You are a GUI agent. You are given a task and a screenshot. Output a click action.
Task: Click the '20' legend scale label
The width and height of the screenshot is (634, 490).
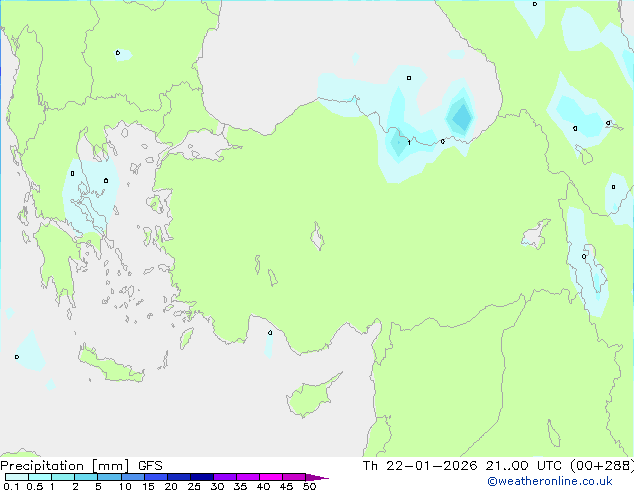[x=171, y=486]
